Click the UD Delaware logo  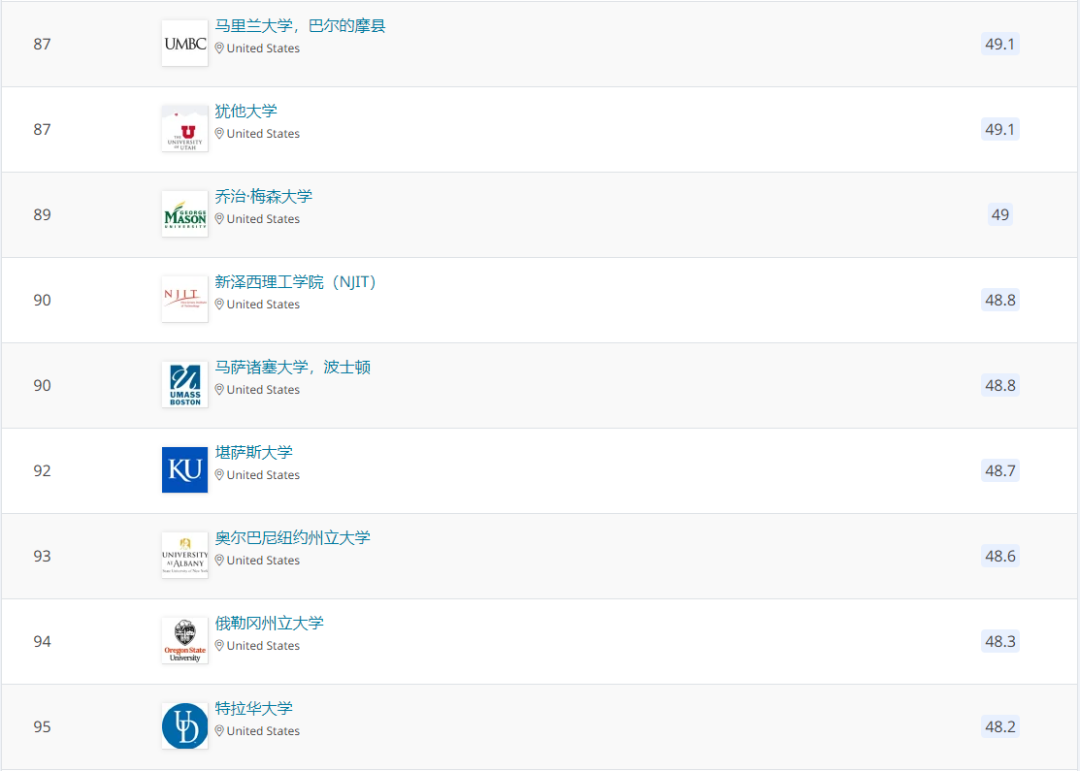[x=185, y=726]
